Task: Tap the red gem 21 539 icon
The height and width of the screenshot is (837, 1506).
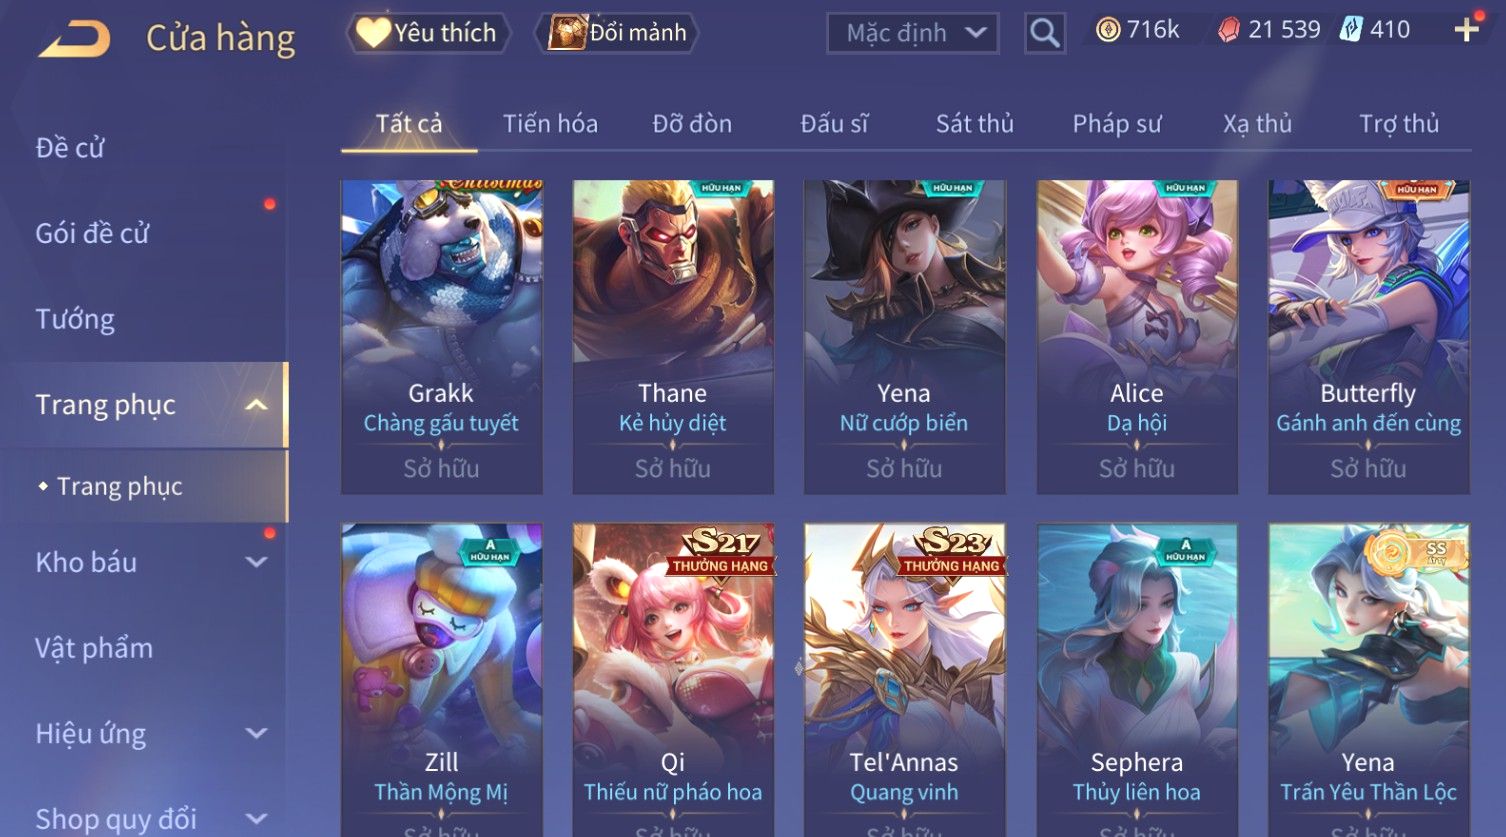Action: coord(1229,30)
